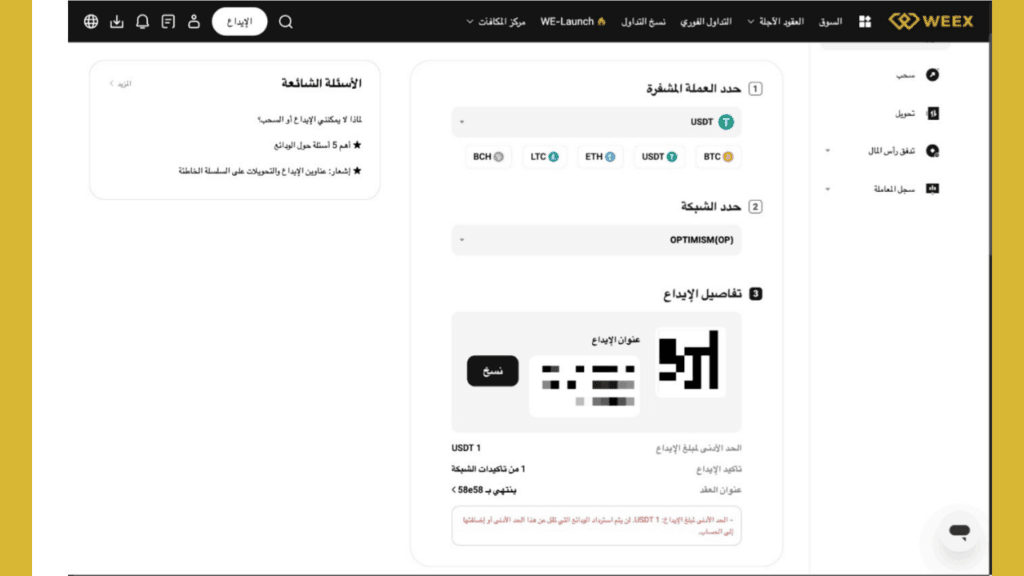The image size is (1024, 576).
Task: Click the download app icon
Action: click(116, 22)
